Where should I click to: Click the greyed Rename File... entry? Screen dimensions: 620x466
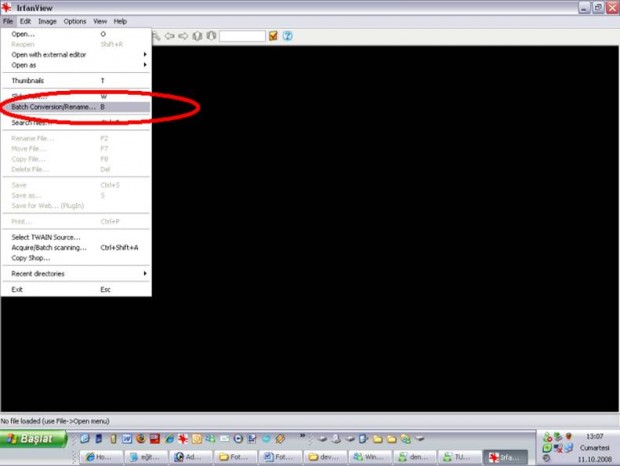coord(76,138)
